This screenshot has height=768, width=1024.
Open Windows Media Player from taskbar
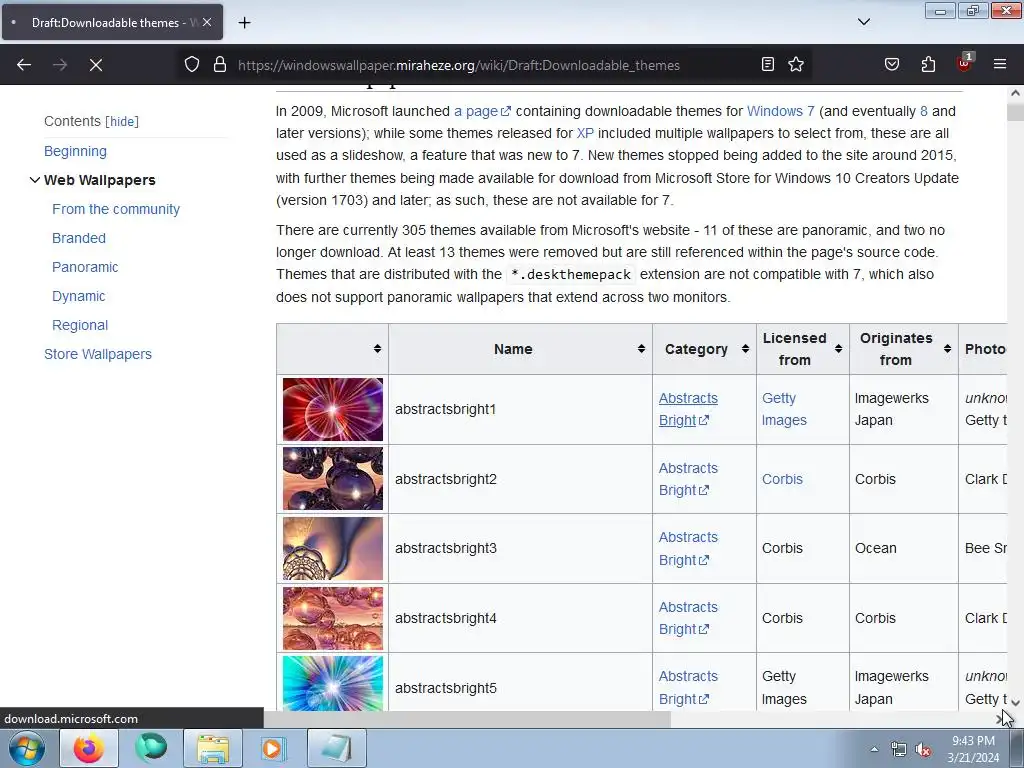(x=273, y=748)
